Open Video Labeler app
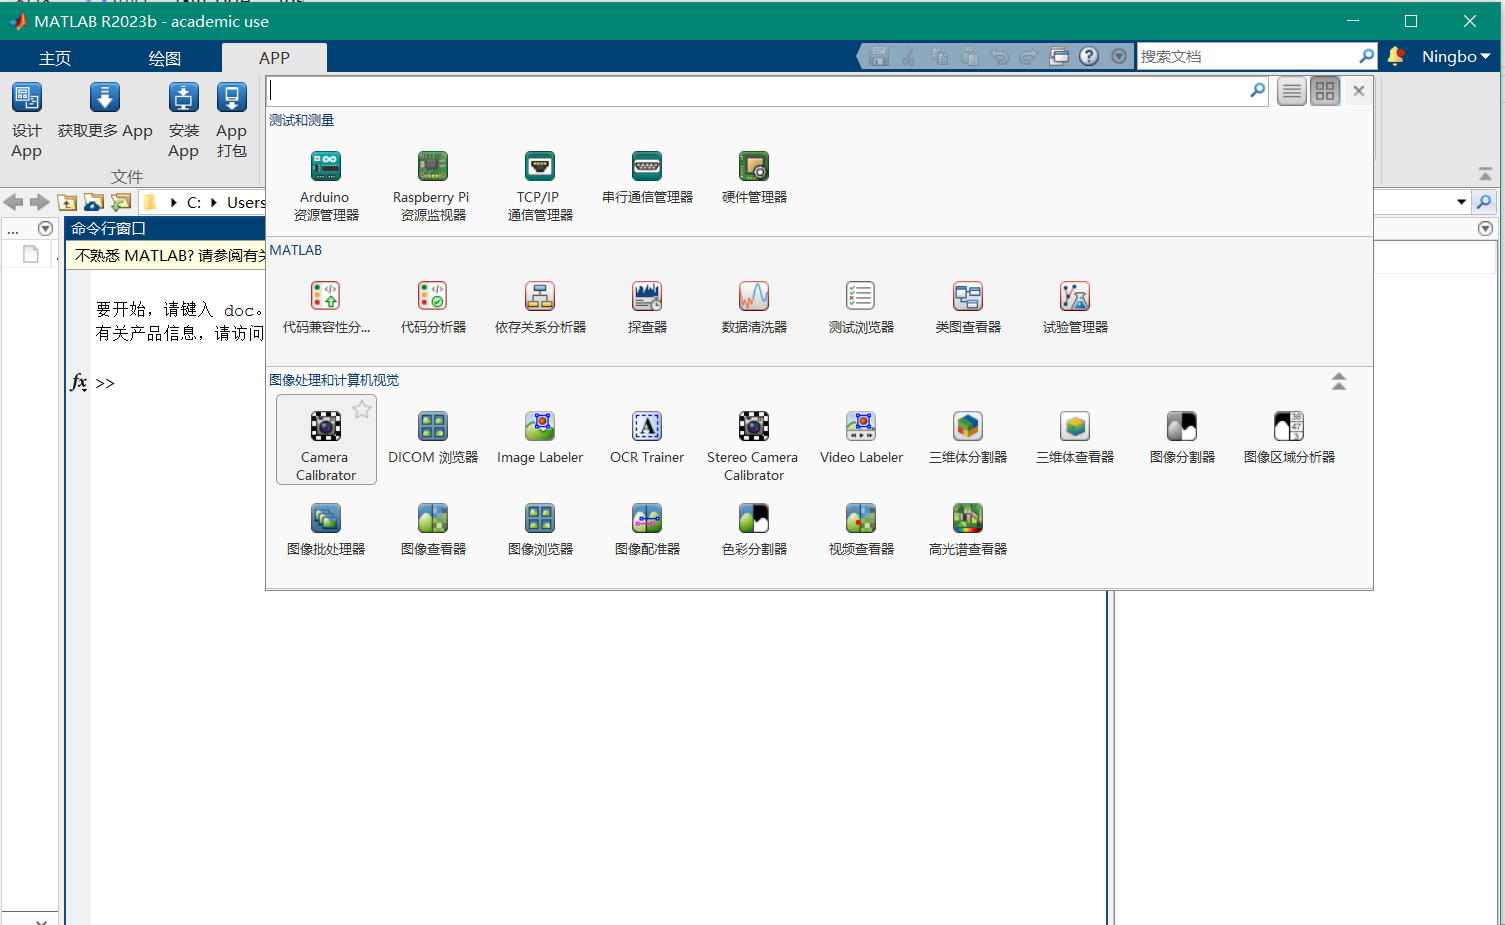The width and height of the screenshot is (1505, 925). coord(861,437)
